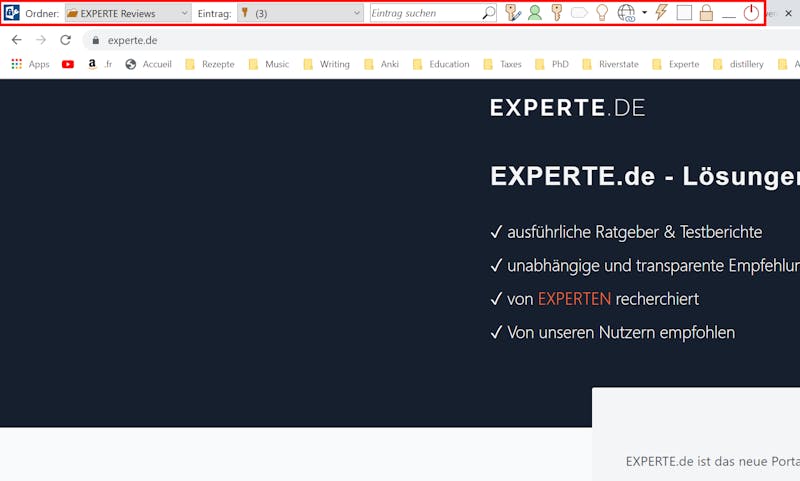Click the EXPERTE.DE site logo
This screenshot has width=800, height=481.
tap(567, 108)
